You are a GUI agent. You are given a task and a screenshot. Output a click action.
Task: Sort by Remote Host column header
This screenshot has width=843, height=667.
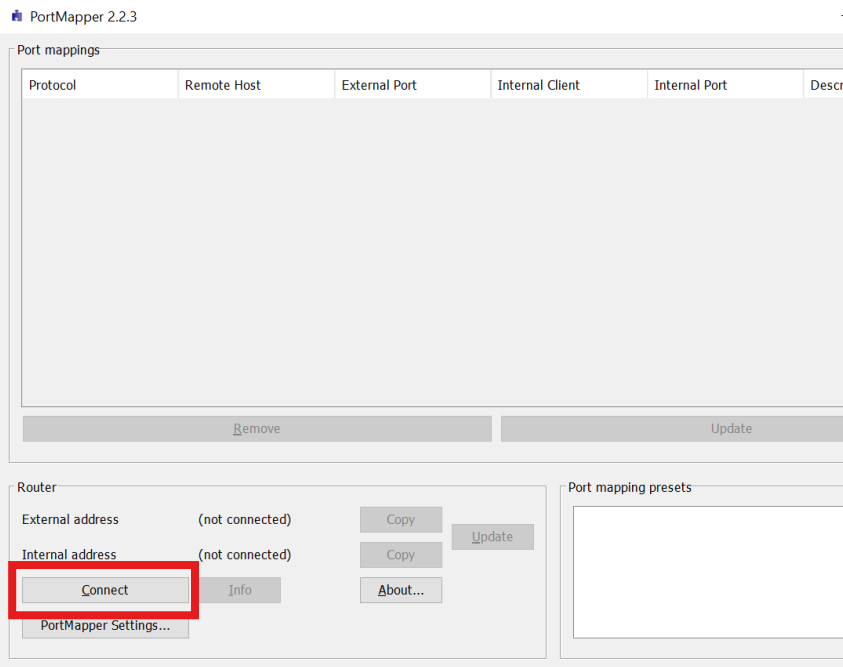click(256, 85)
